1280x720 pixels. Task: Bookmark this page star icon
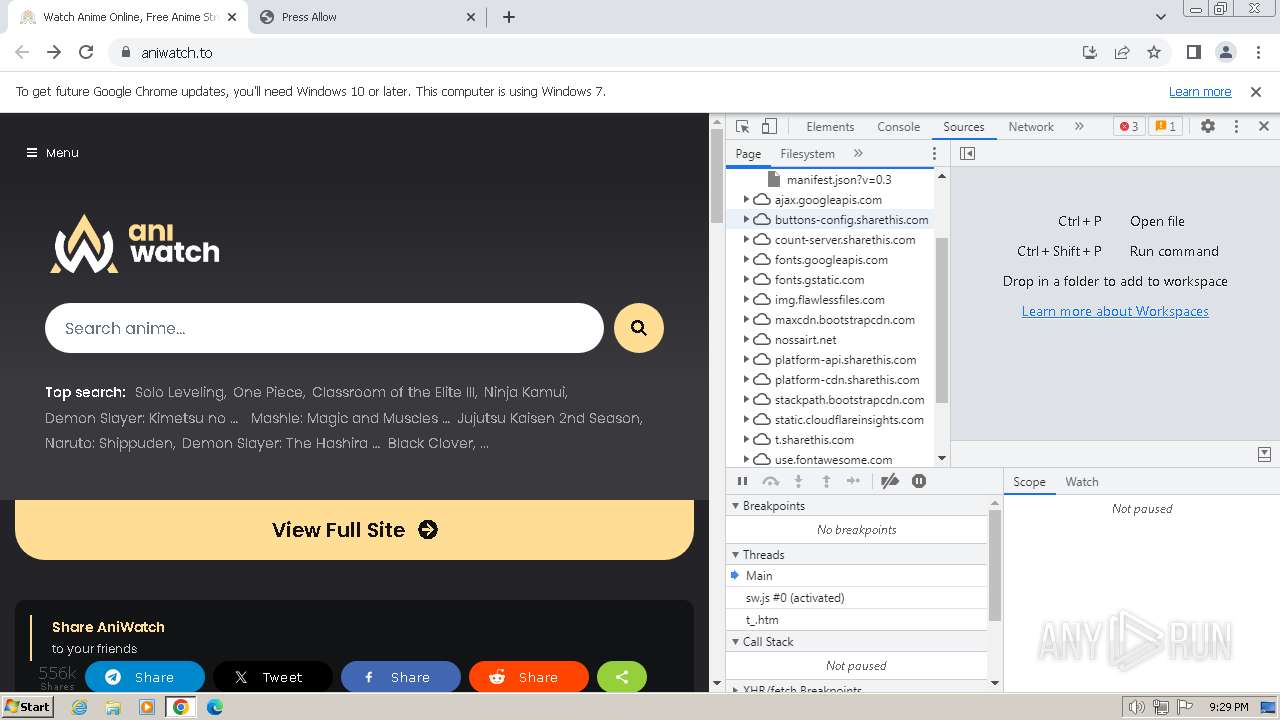pos(1154,52)
